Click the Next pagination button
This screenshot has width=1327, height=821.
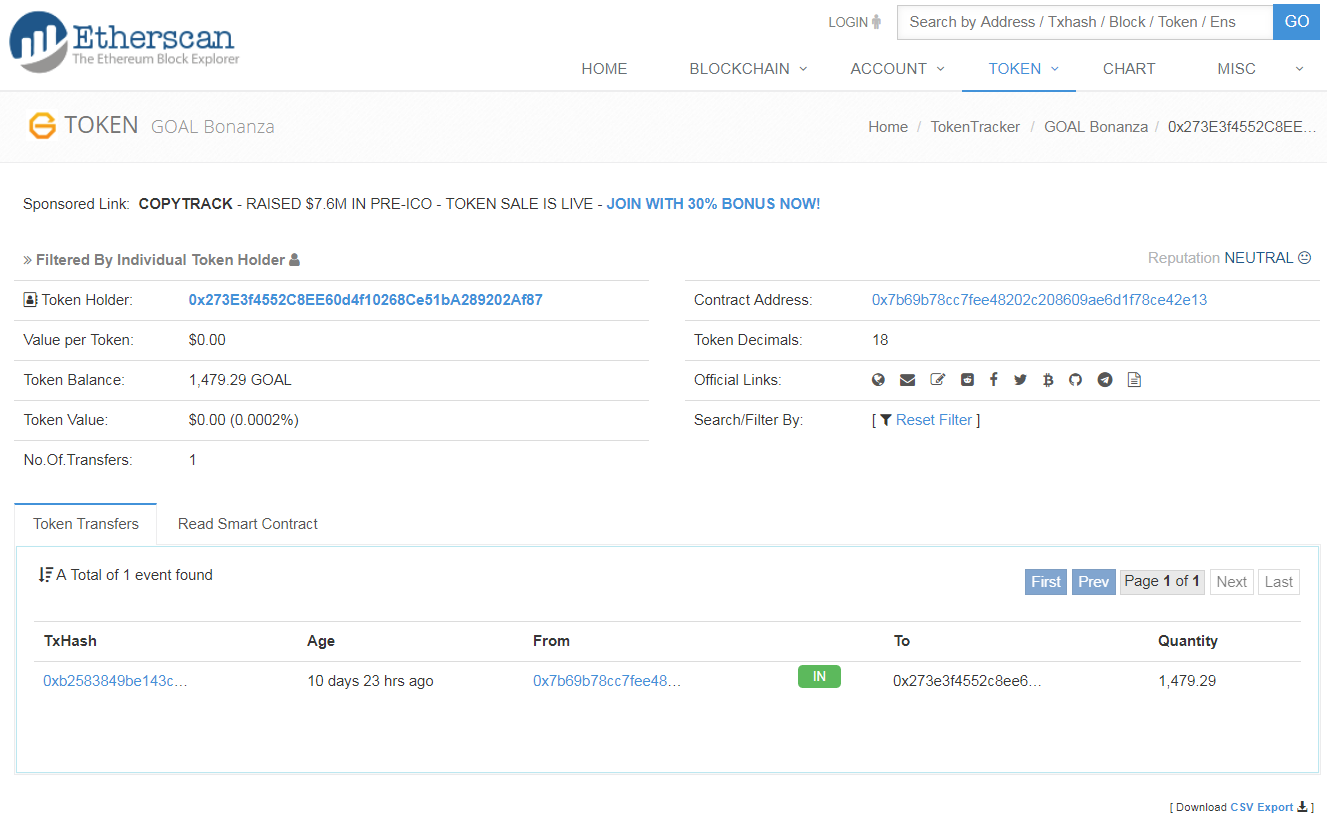click(x=1232, y=582)
